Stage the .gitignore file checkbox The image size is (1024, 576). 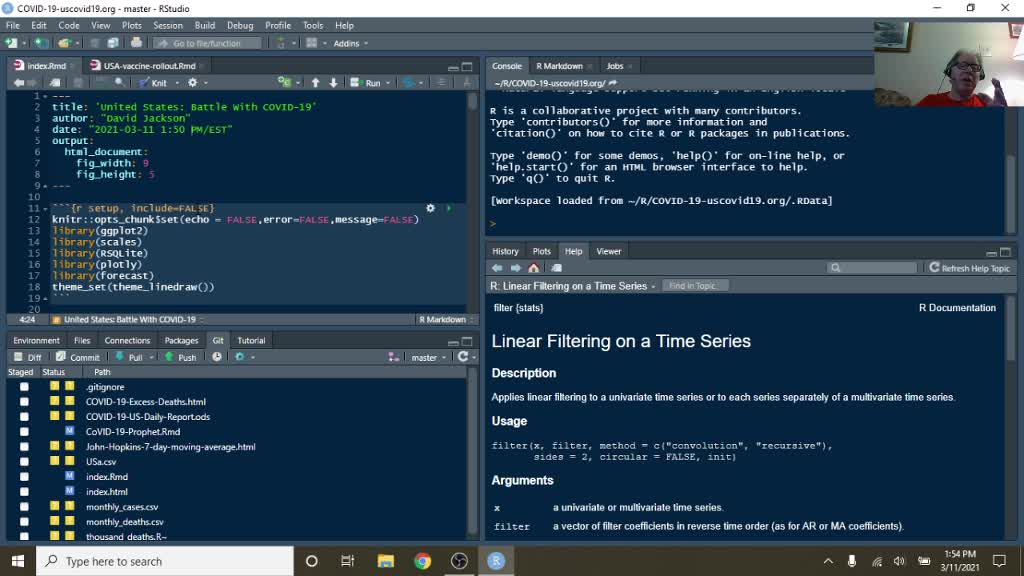pos(24,387)
